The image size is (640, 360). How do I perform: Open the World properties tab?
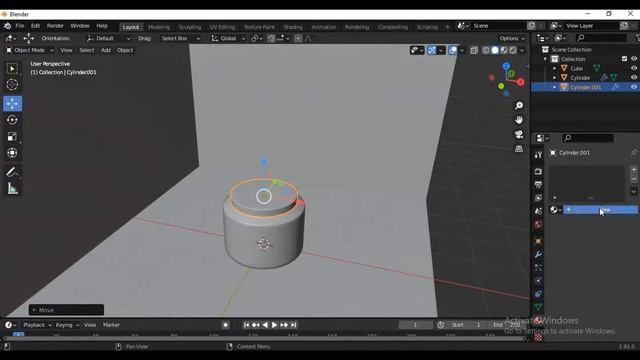point(538,224)
